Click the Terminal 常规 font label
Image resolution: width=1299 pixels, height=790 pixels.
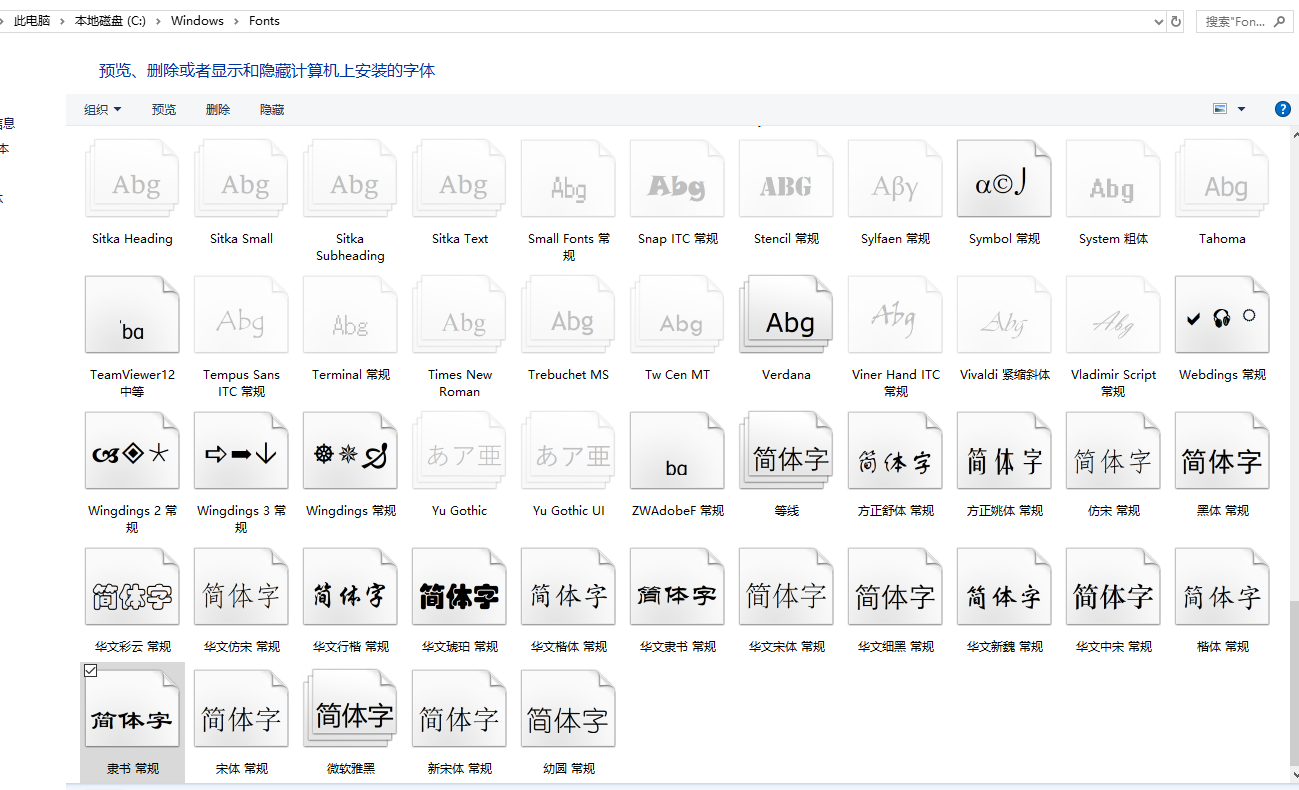[350, 375]
